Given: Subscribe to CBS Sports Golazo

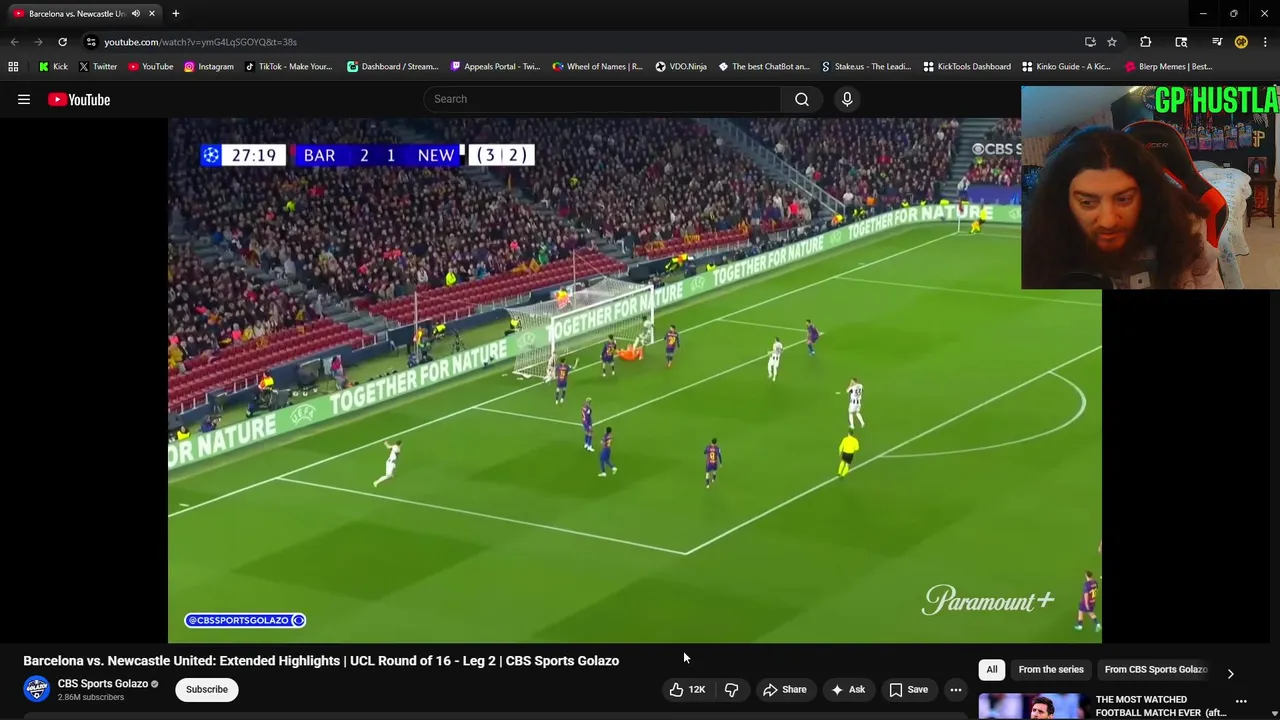Looking at the screenshot, I should [207, 689].
